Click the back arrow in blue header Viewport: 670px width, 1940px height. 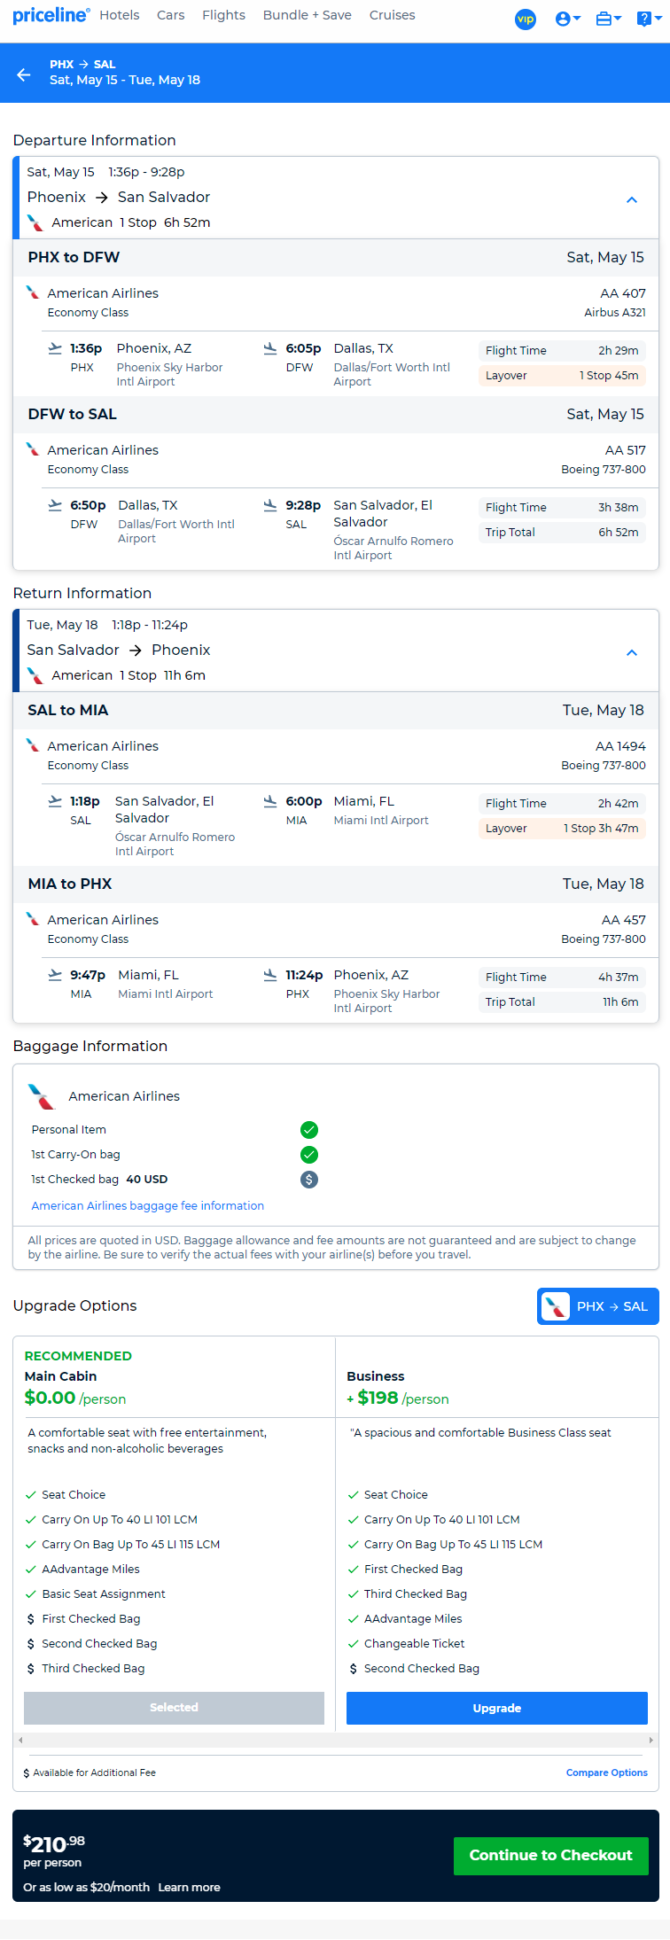pyautogui.click(x=24, y=75)
